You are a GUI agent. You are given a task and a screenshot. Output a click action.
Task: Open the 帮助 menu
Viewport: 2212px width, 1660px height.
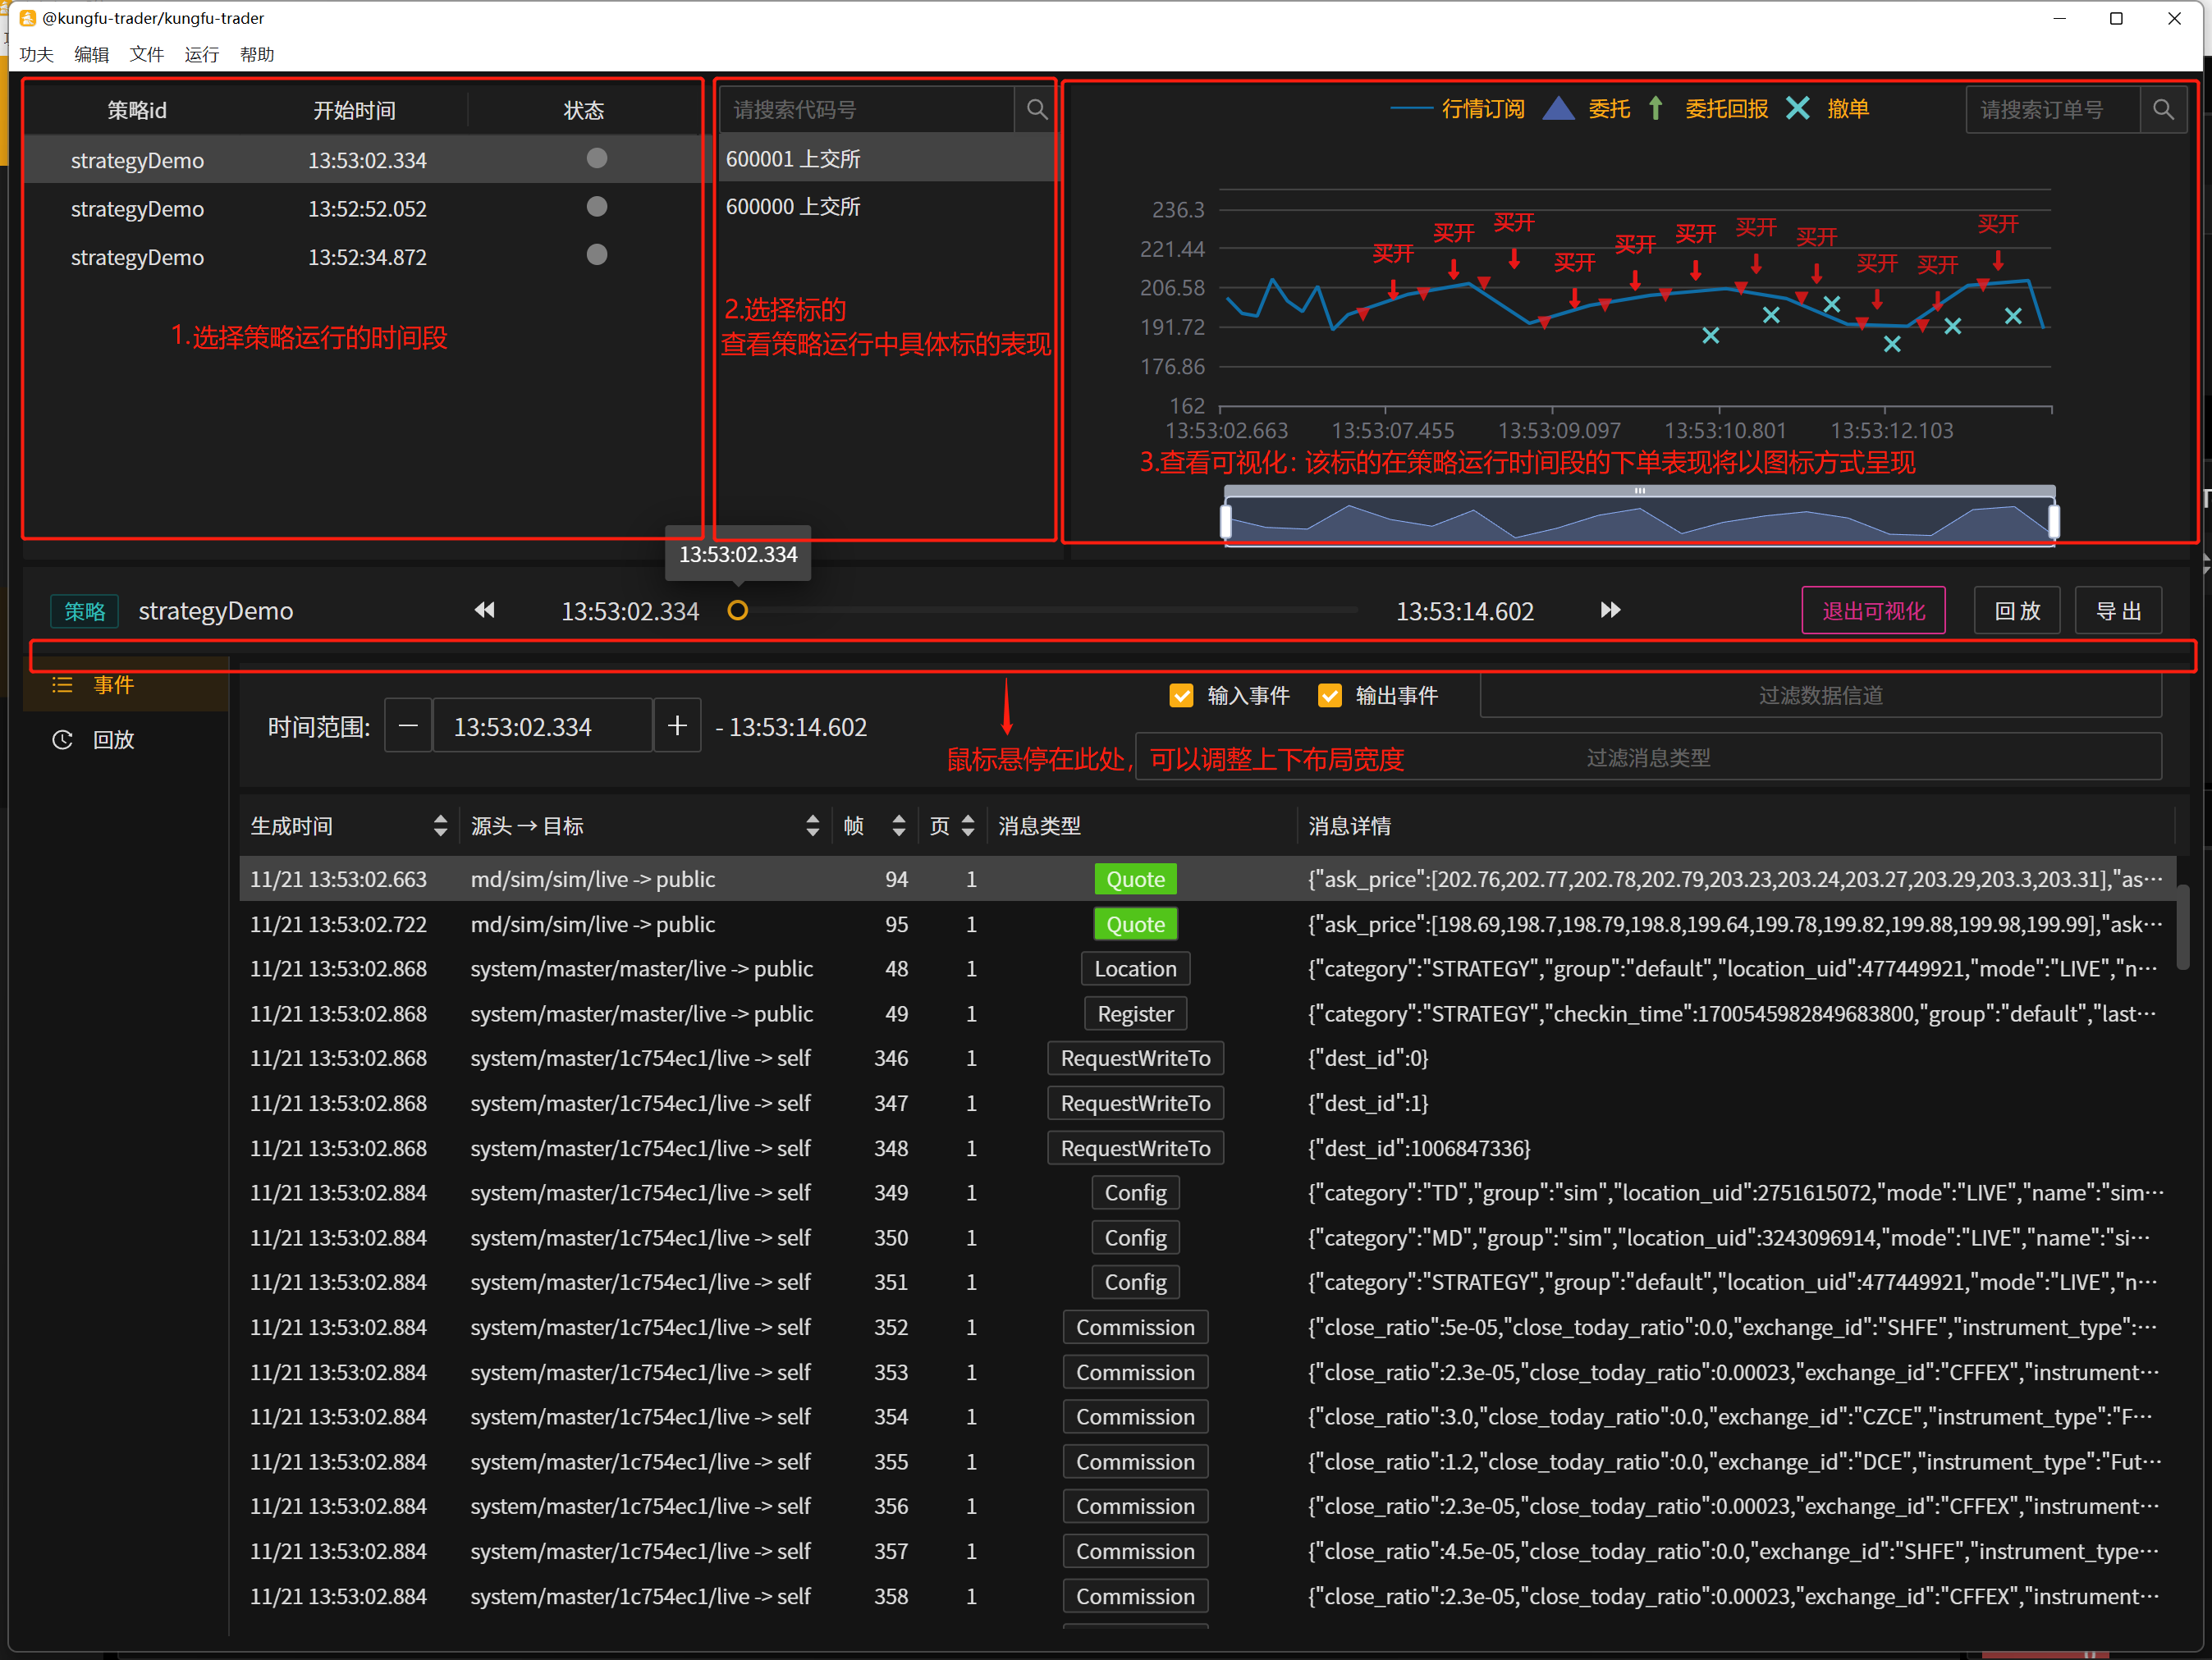[x=257, y=54]
